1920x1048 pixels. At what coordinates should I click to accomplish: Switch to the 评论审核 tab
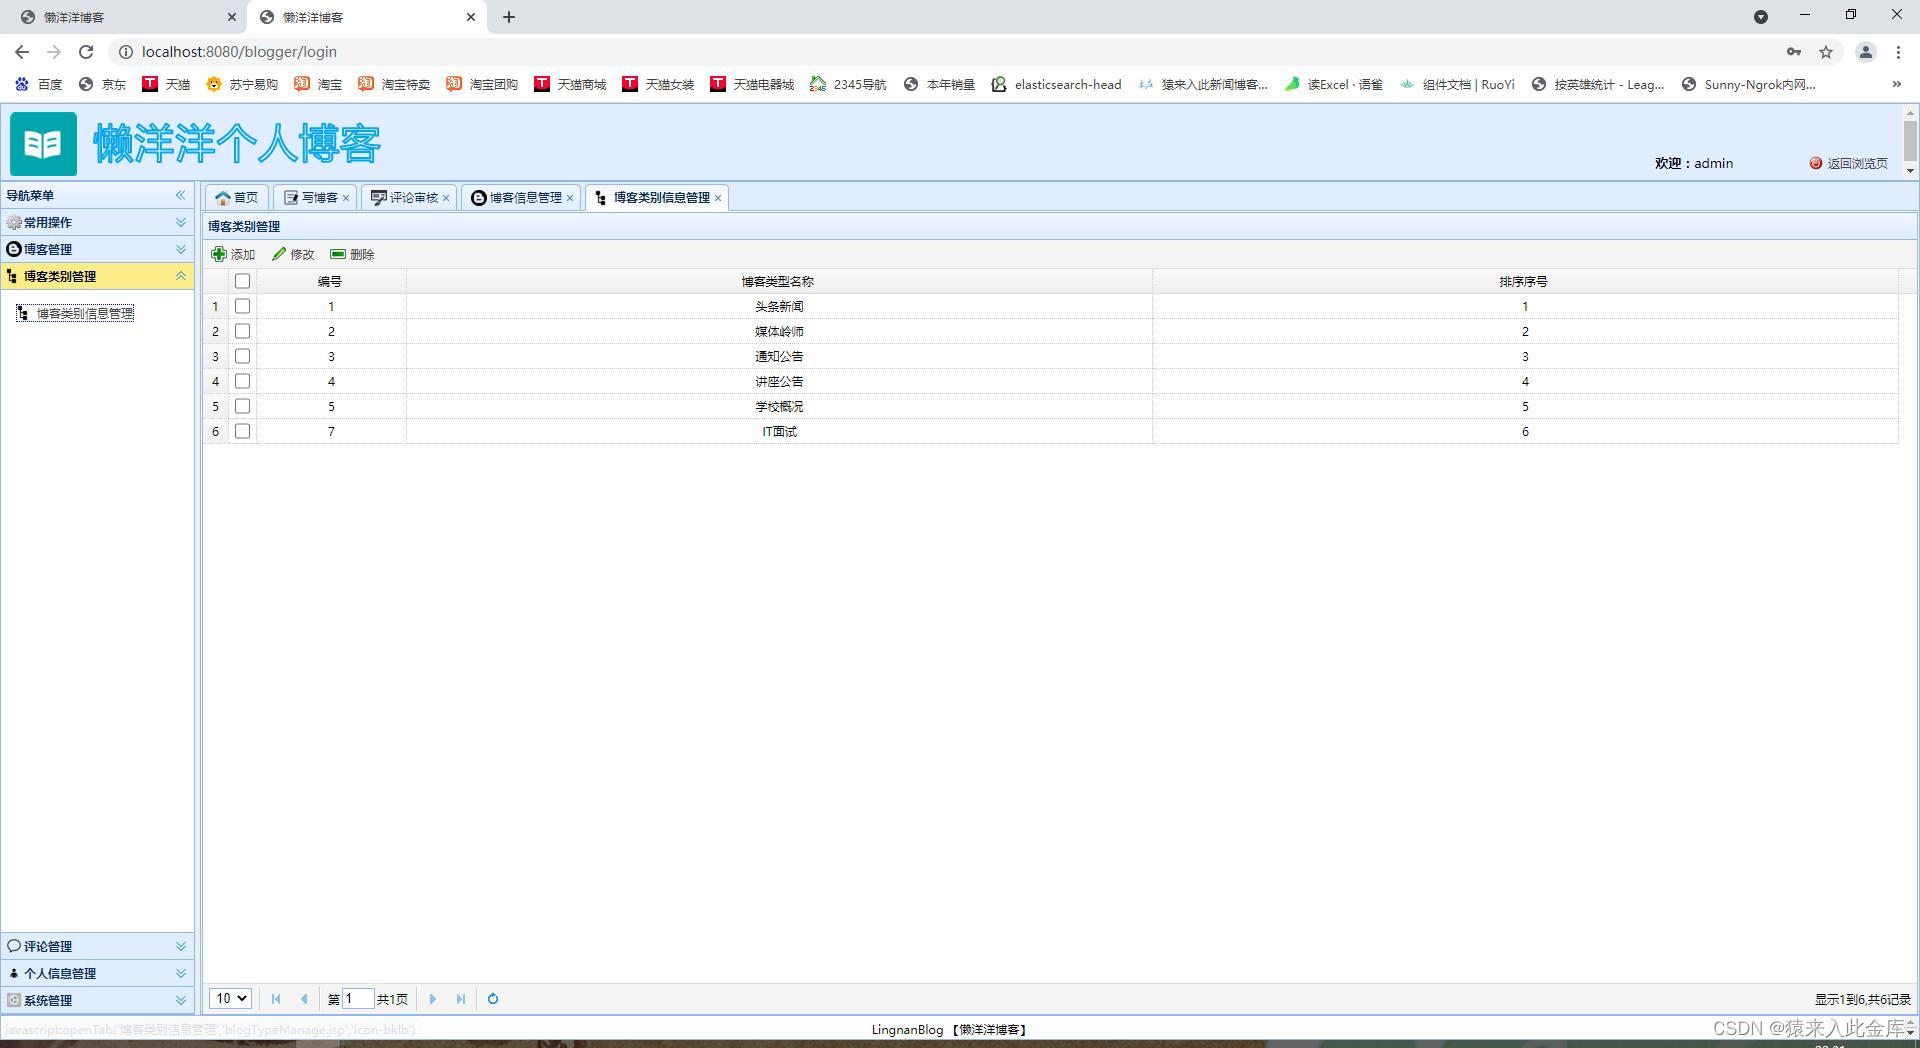(x=405, y=198)
